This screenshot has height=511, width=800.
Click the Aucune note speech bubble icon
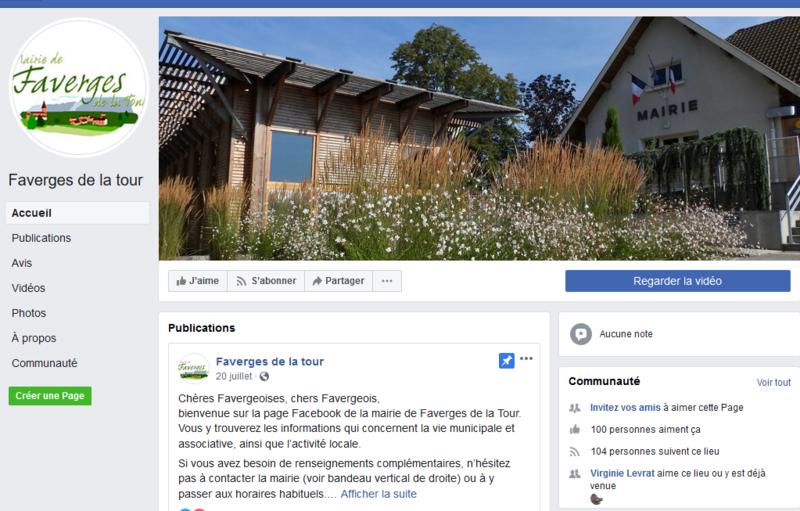[x=581, y=334]
